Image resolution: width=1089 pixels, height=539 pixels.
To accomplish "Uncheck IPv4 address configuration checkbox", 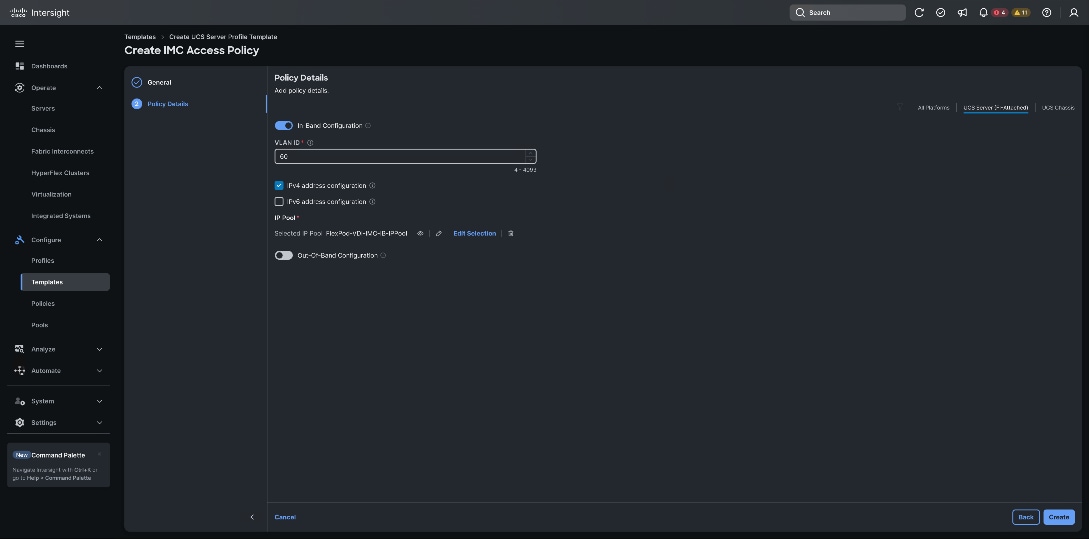I will tap(279, 185).
